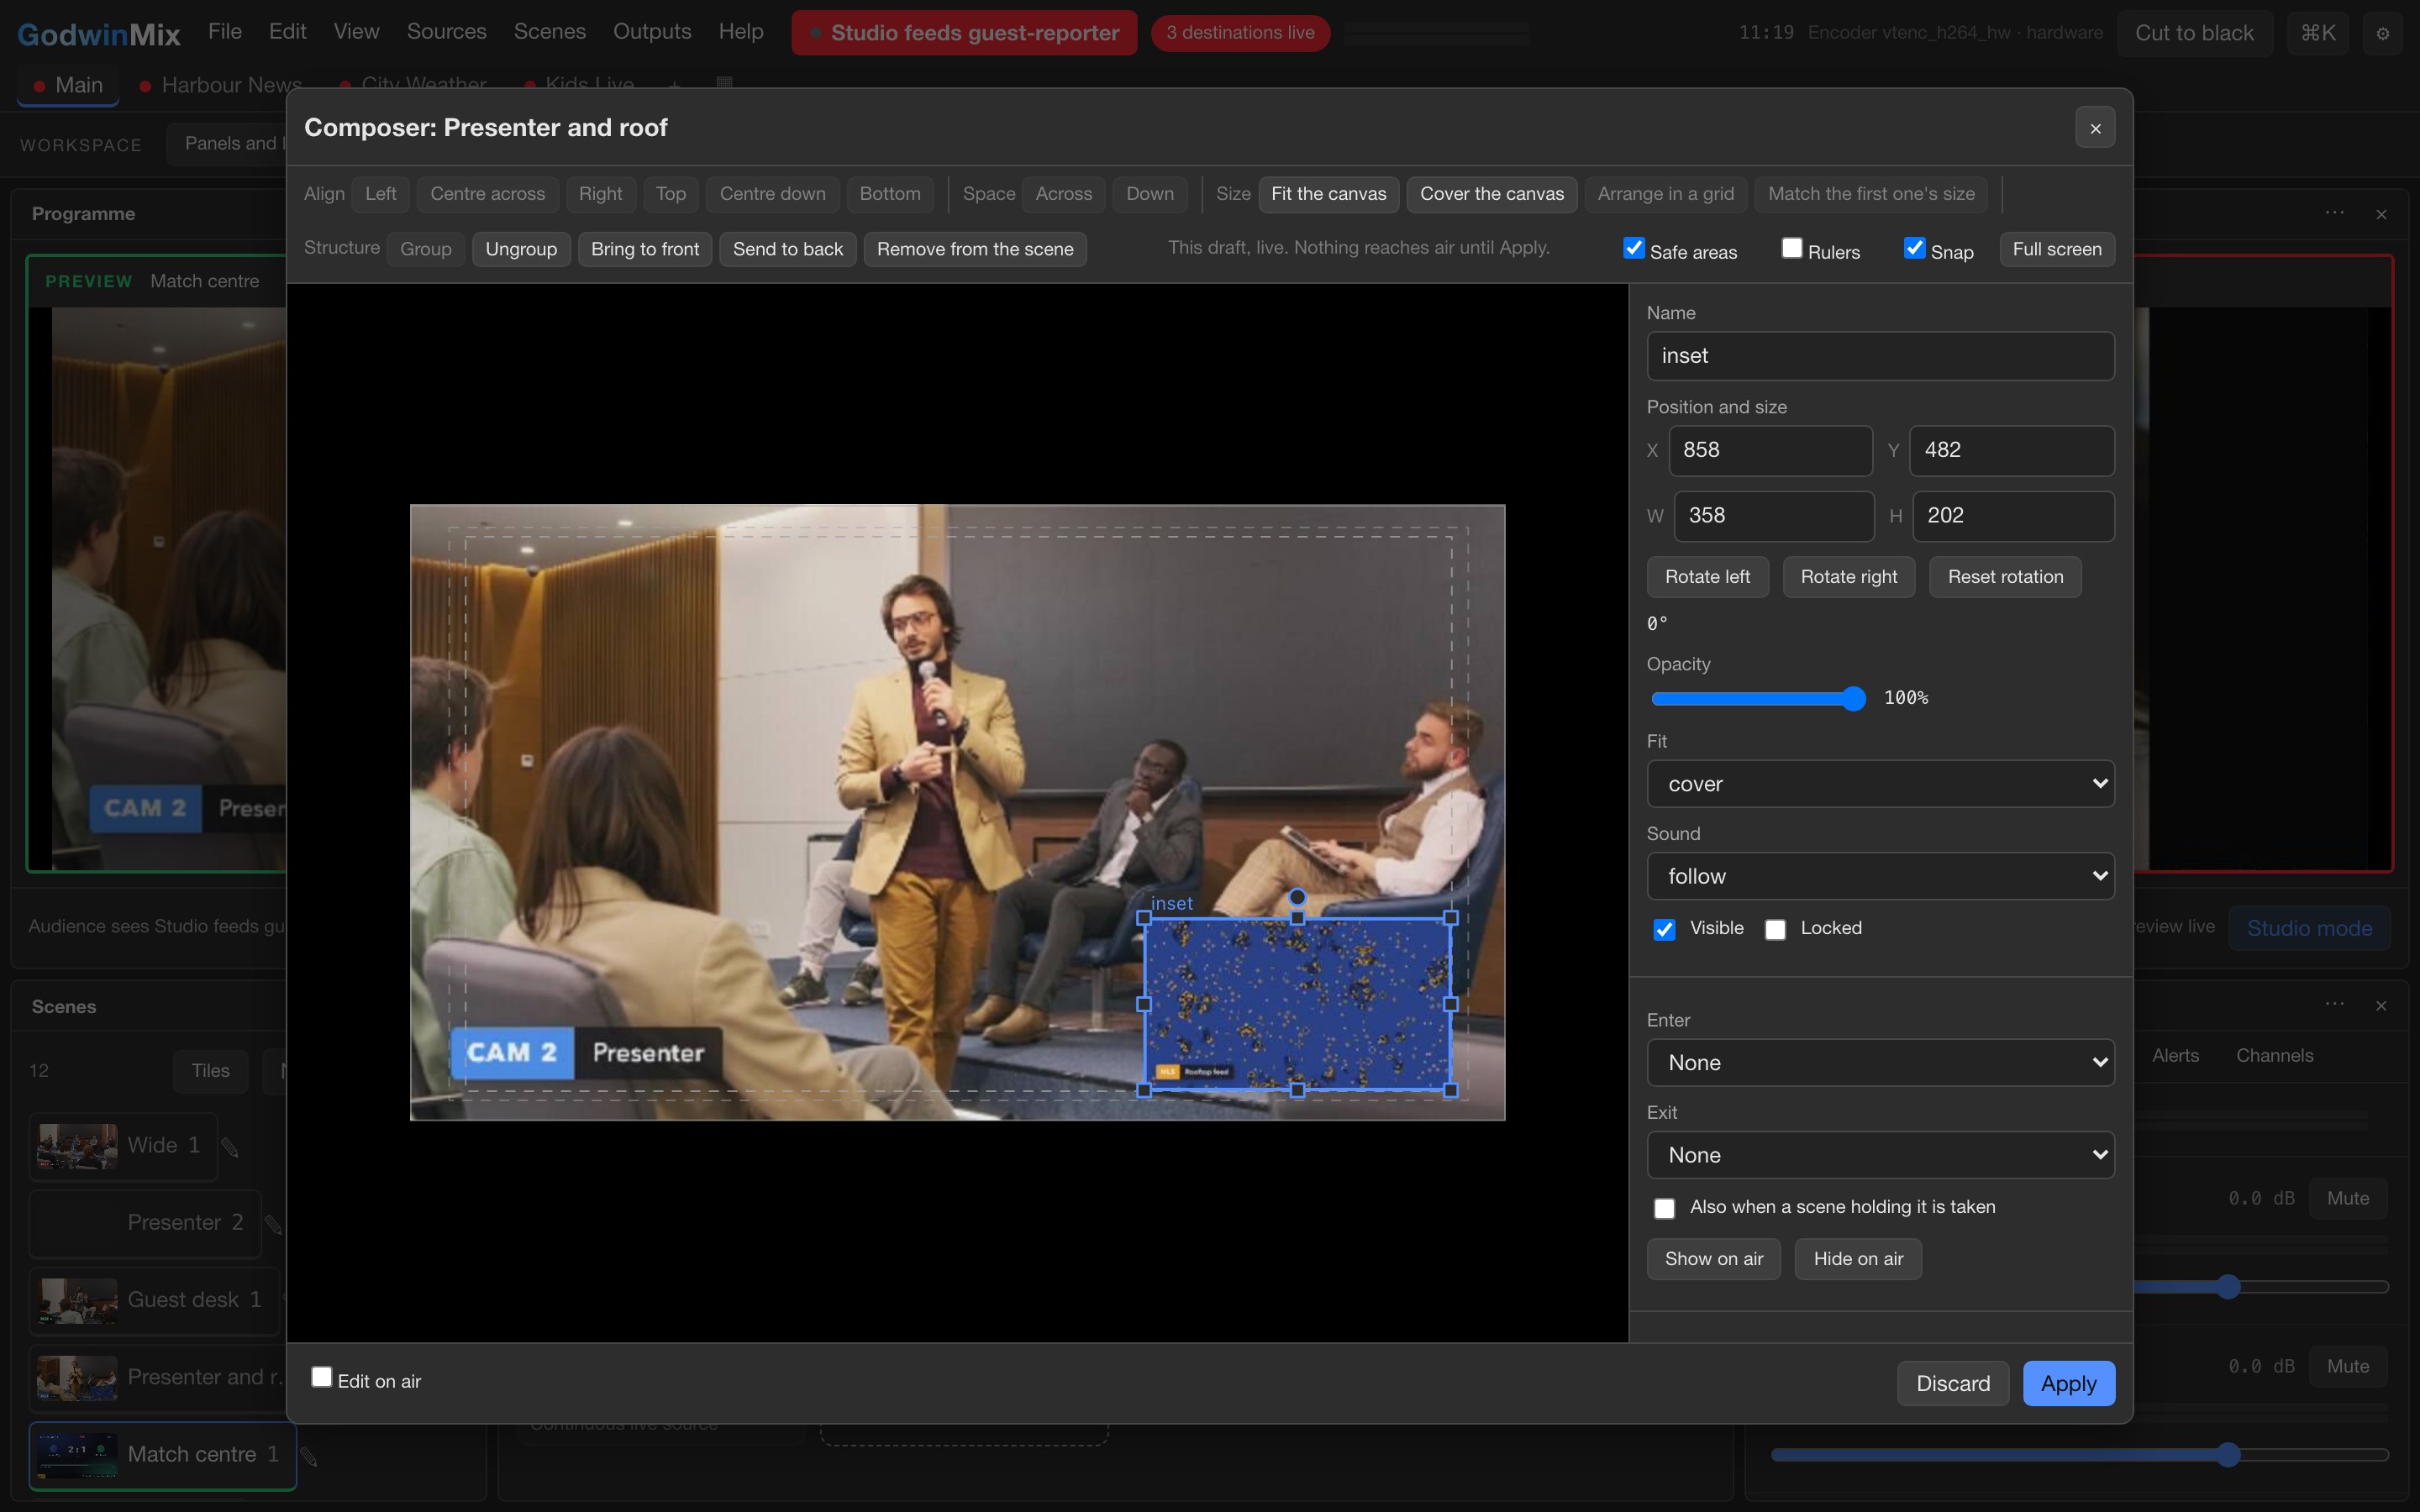Viewport: 2420px width, 1512px height.
Task: Click Fit the canvas button
Action: tap(1328, 194)
